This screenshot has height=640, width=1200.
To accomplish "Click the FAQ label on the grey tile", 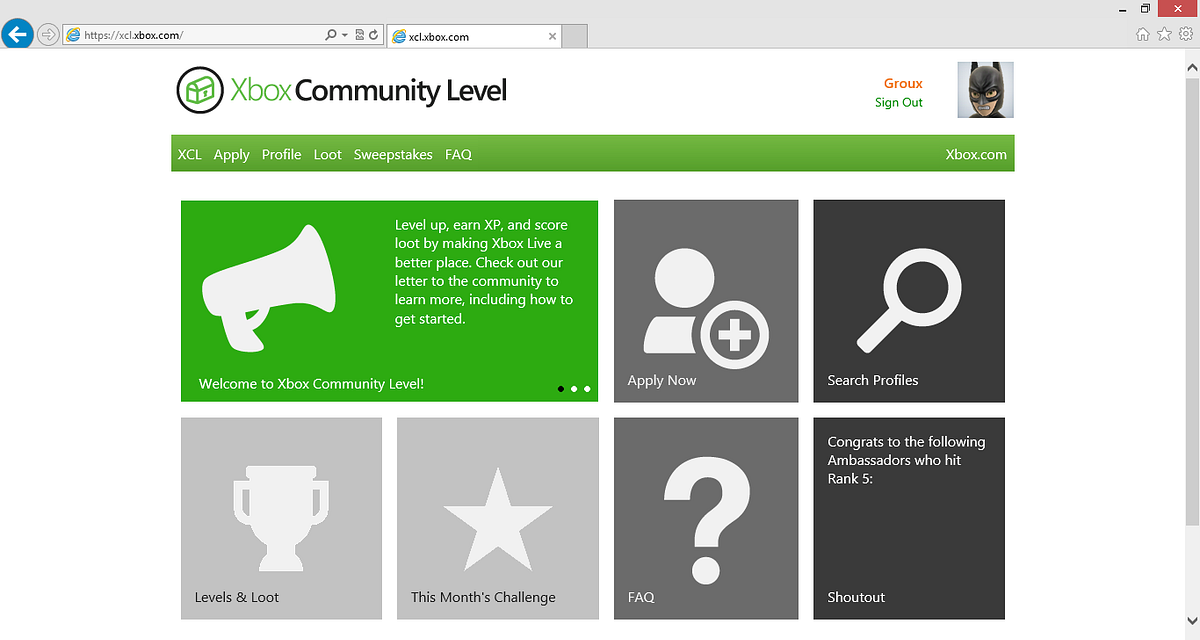I will (641, 597).
